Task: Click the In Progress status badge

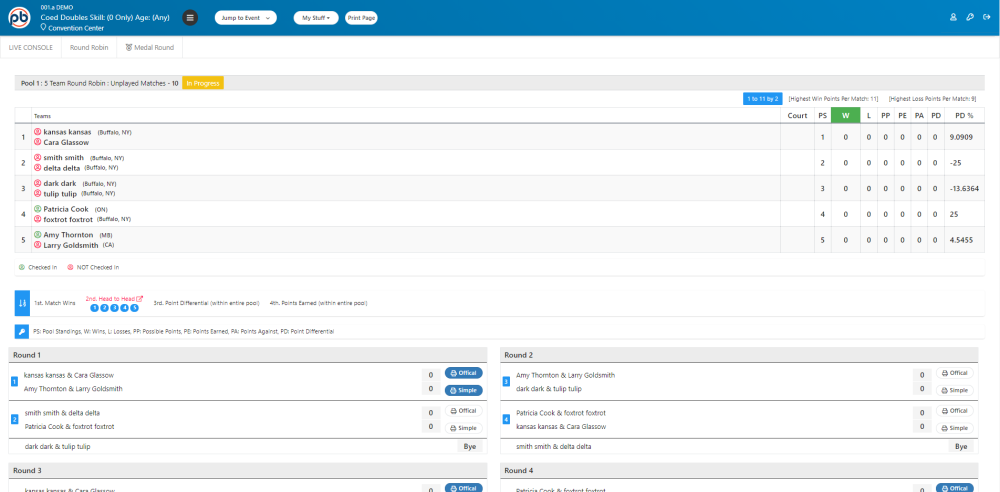Action: click(203, 84)
